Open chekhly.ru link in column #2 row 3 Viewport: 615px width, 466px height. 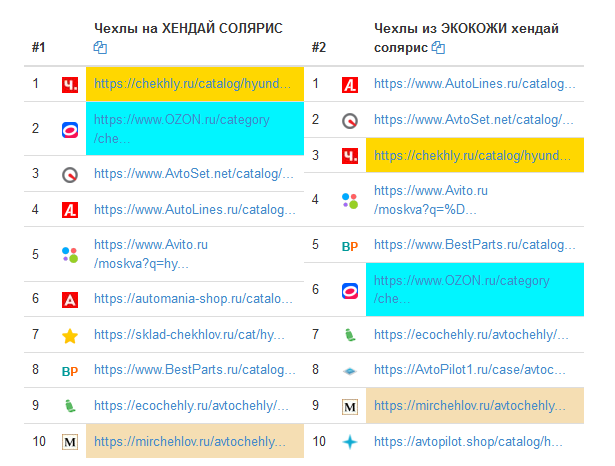tap(472, 155)
